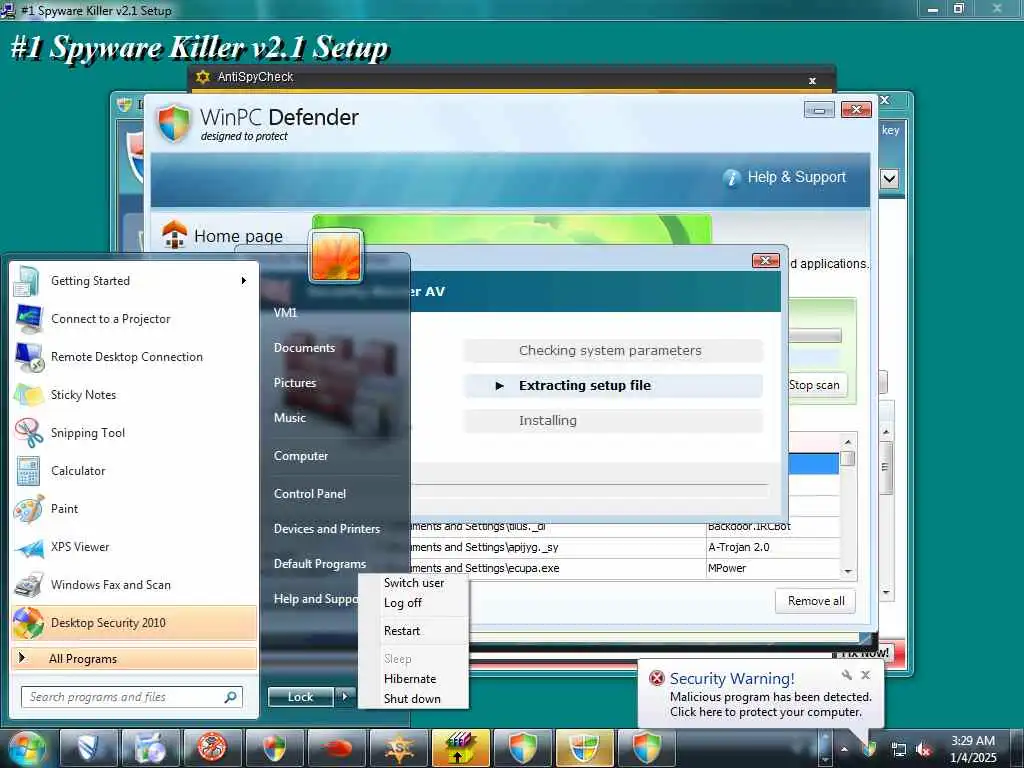Click the WinPC Defender shield logo

click(174, 123)
